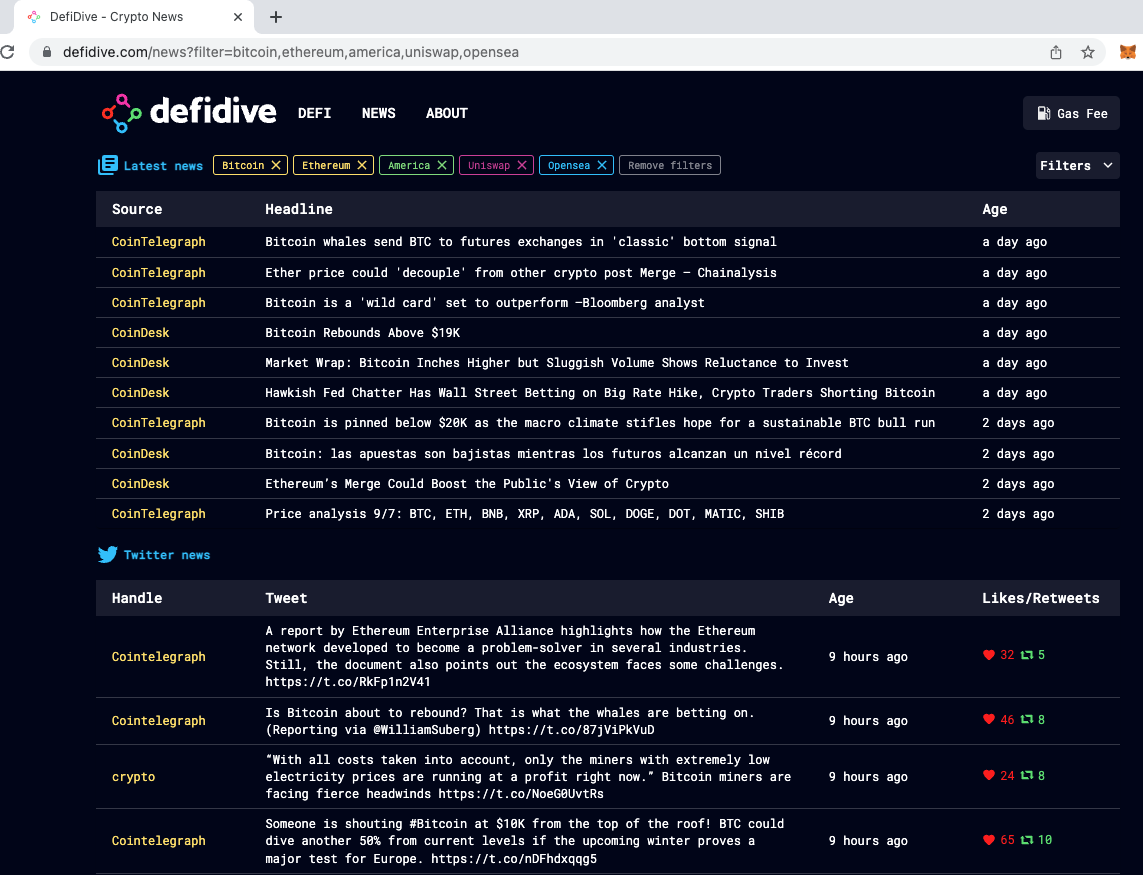Open the Gas Fee pump icon
Viewport: 1143px width, 875px height.
[x=1044, y=113]
